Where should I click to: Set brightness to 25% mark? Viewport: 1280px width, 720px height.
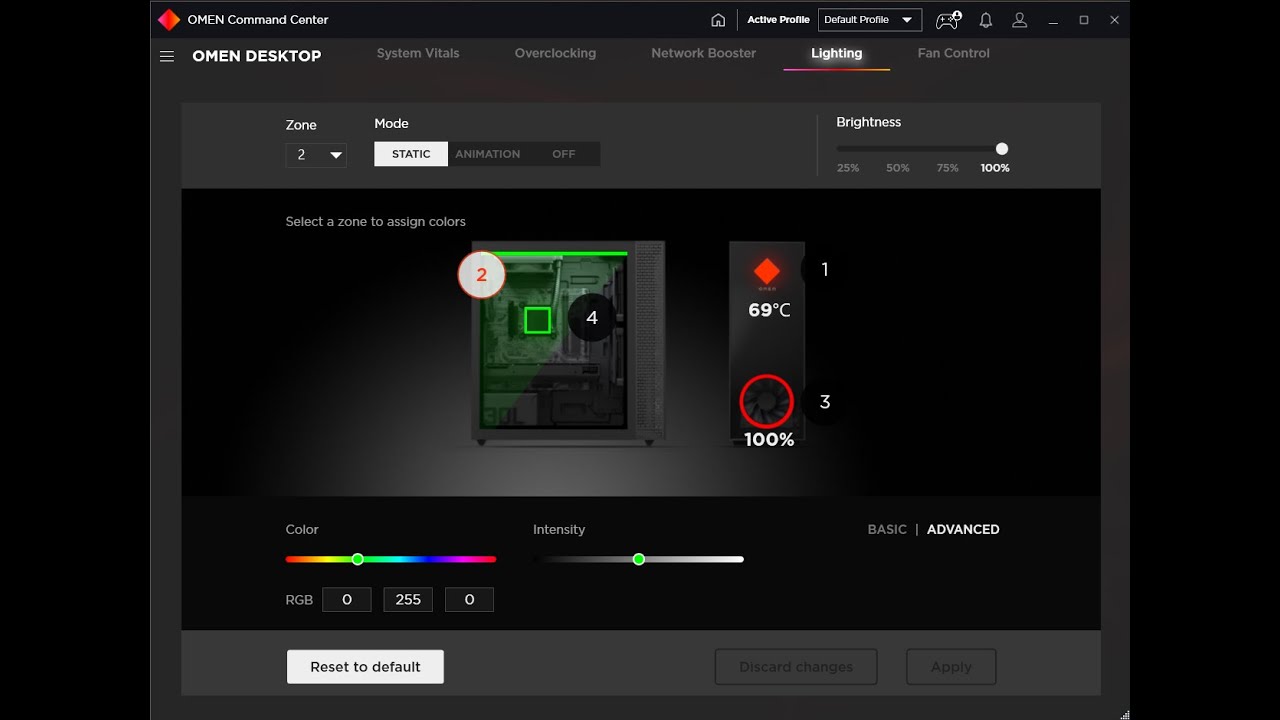pos(848,168)
